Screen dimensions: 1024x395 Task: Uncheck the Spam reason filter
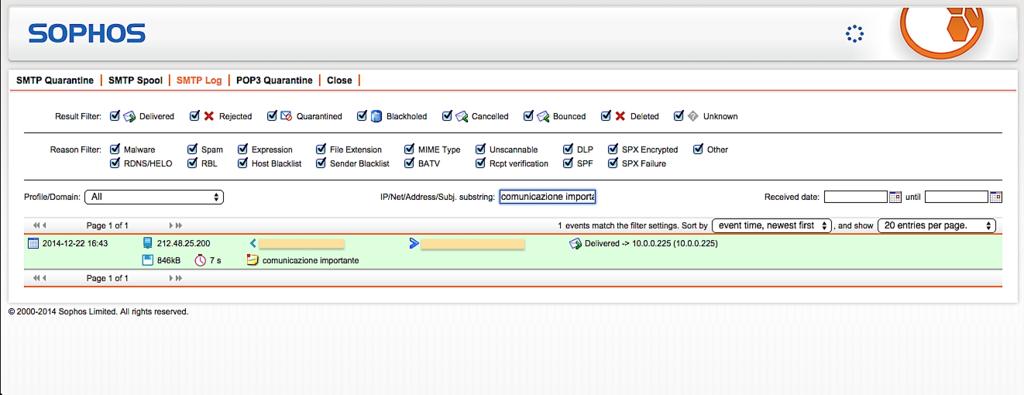click(x=193, y=149)
